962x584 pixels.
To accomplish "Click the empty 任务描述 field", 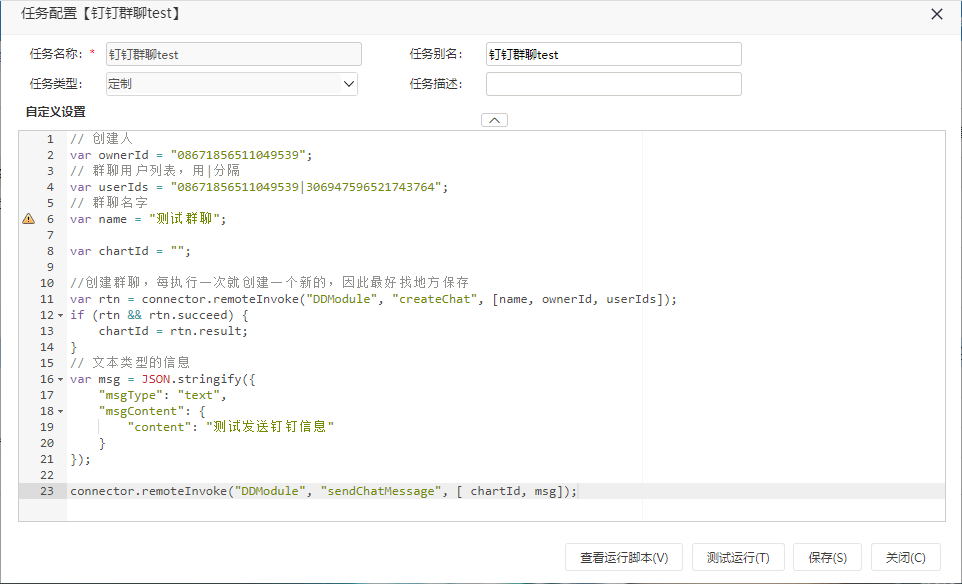I will 614,84.
